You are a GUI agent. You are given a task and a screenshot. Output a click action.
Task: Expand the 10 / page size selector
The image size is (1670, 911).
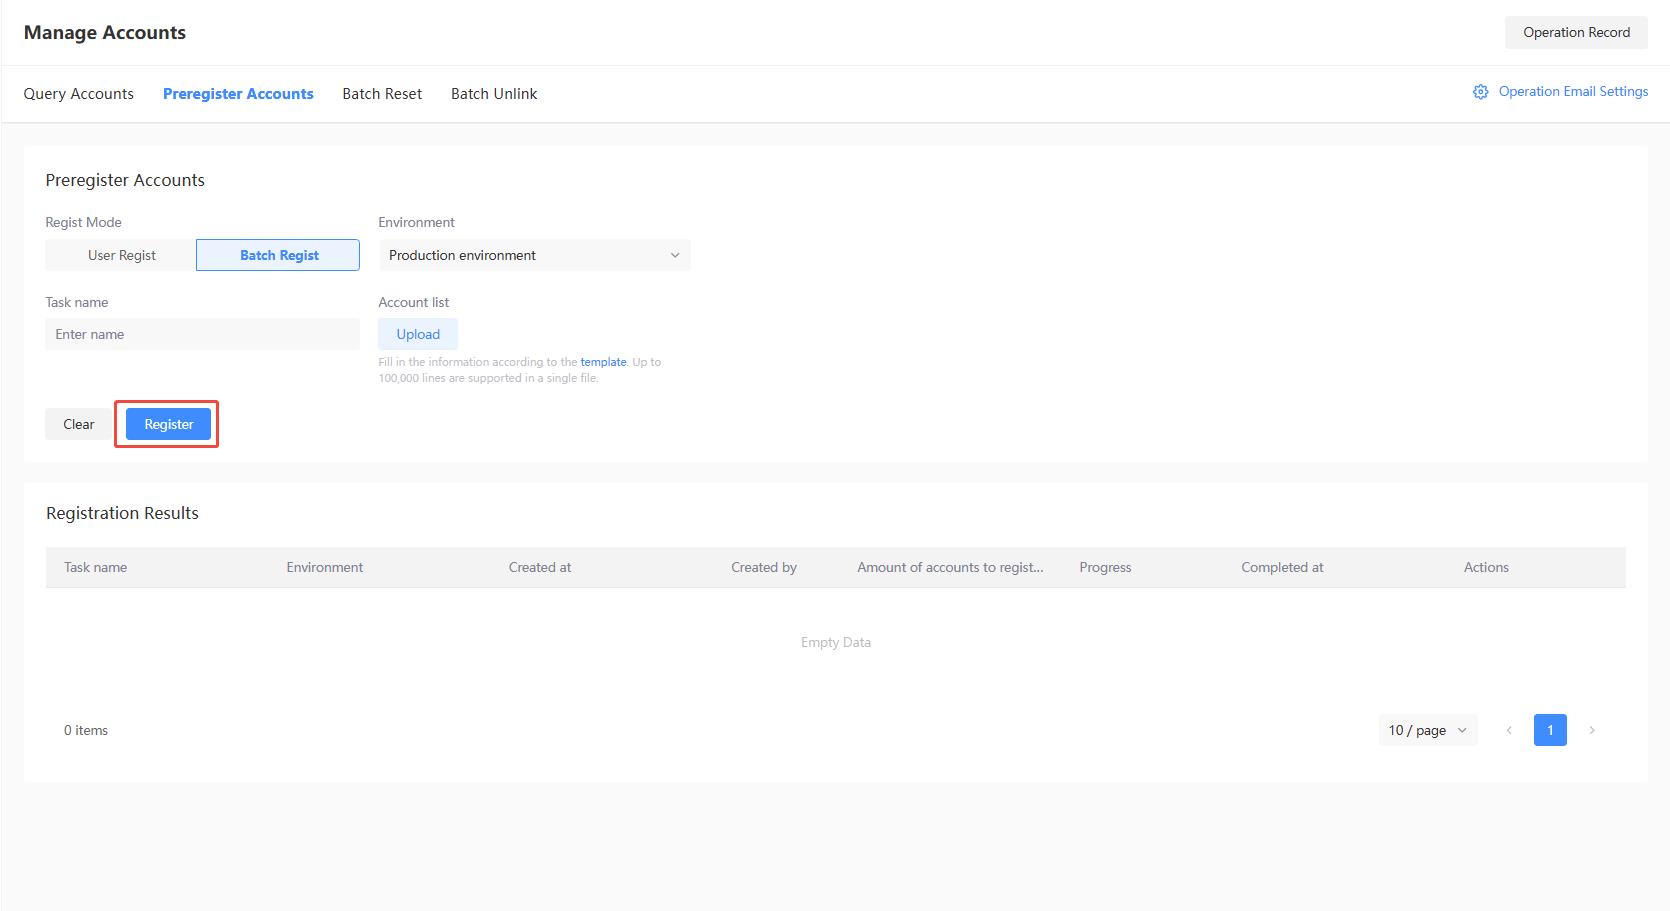click(1427, 730)
